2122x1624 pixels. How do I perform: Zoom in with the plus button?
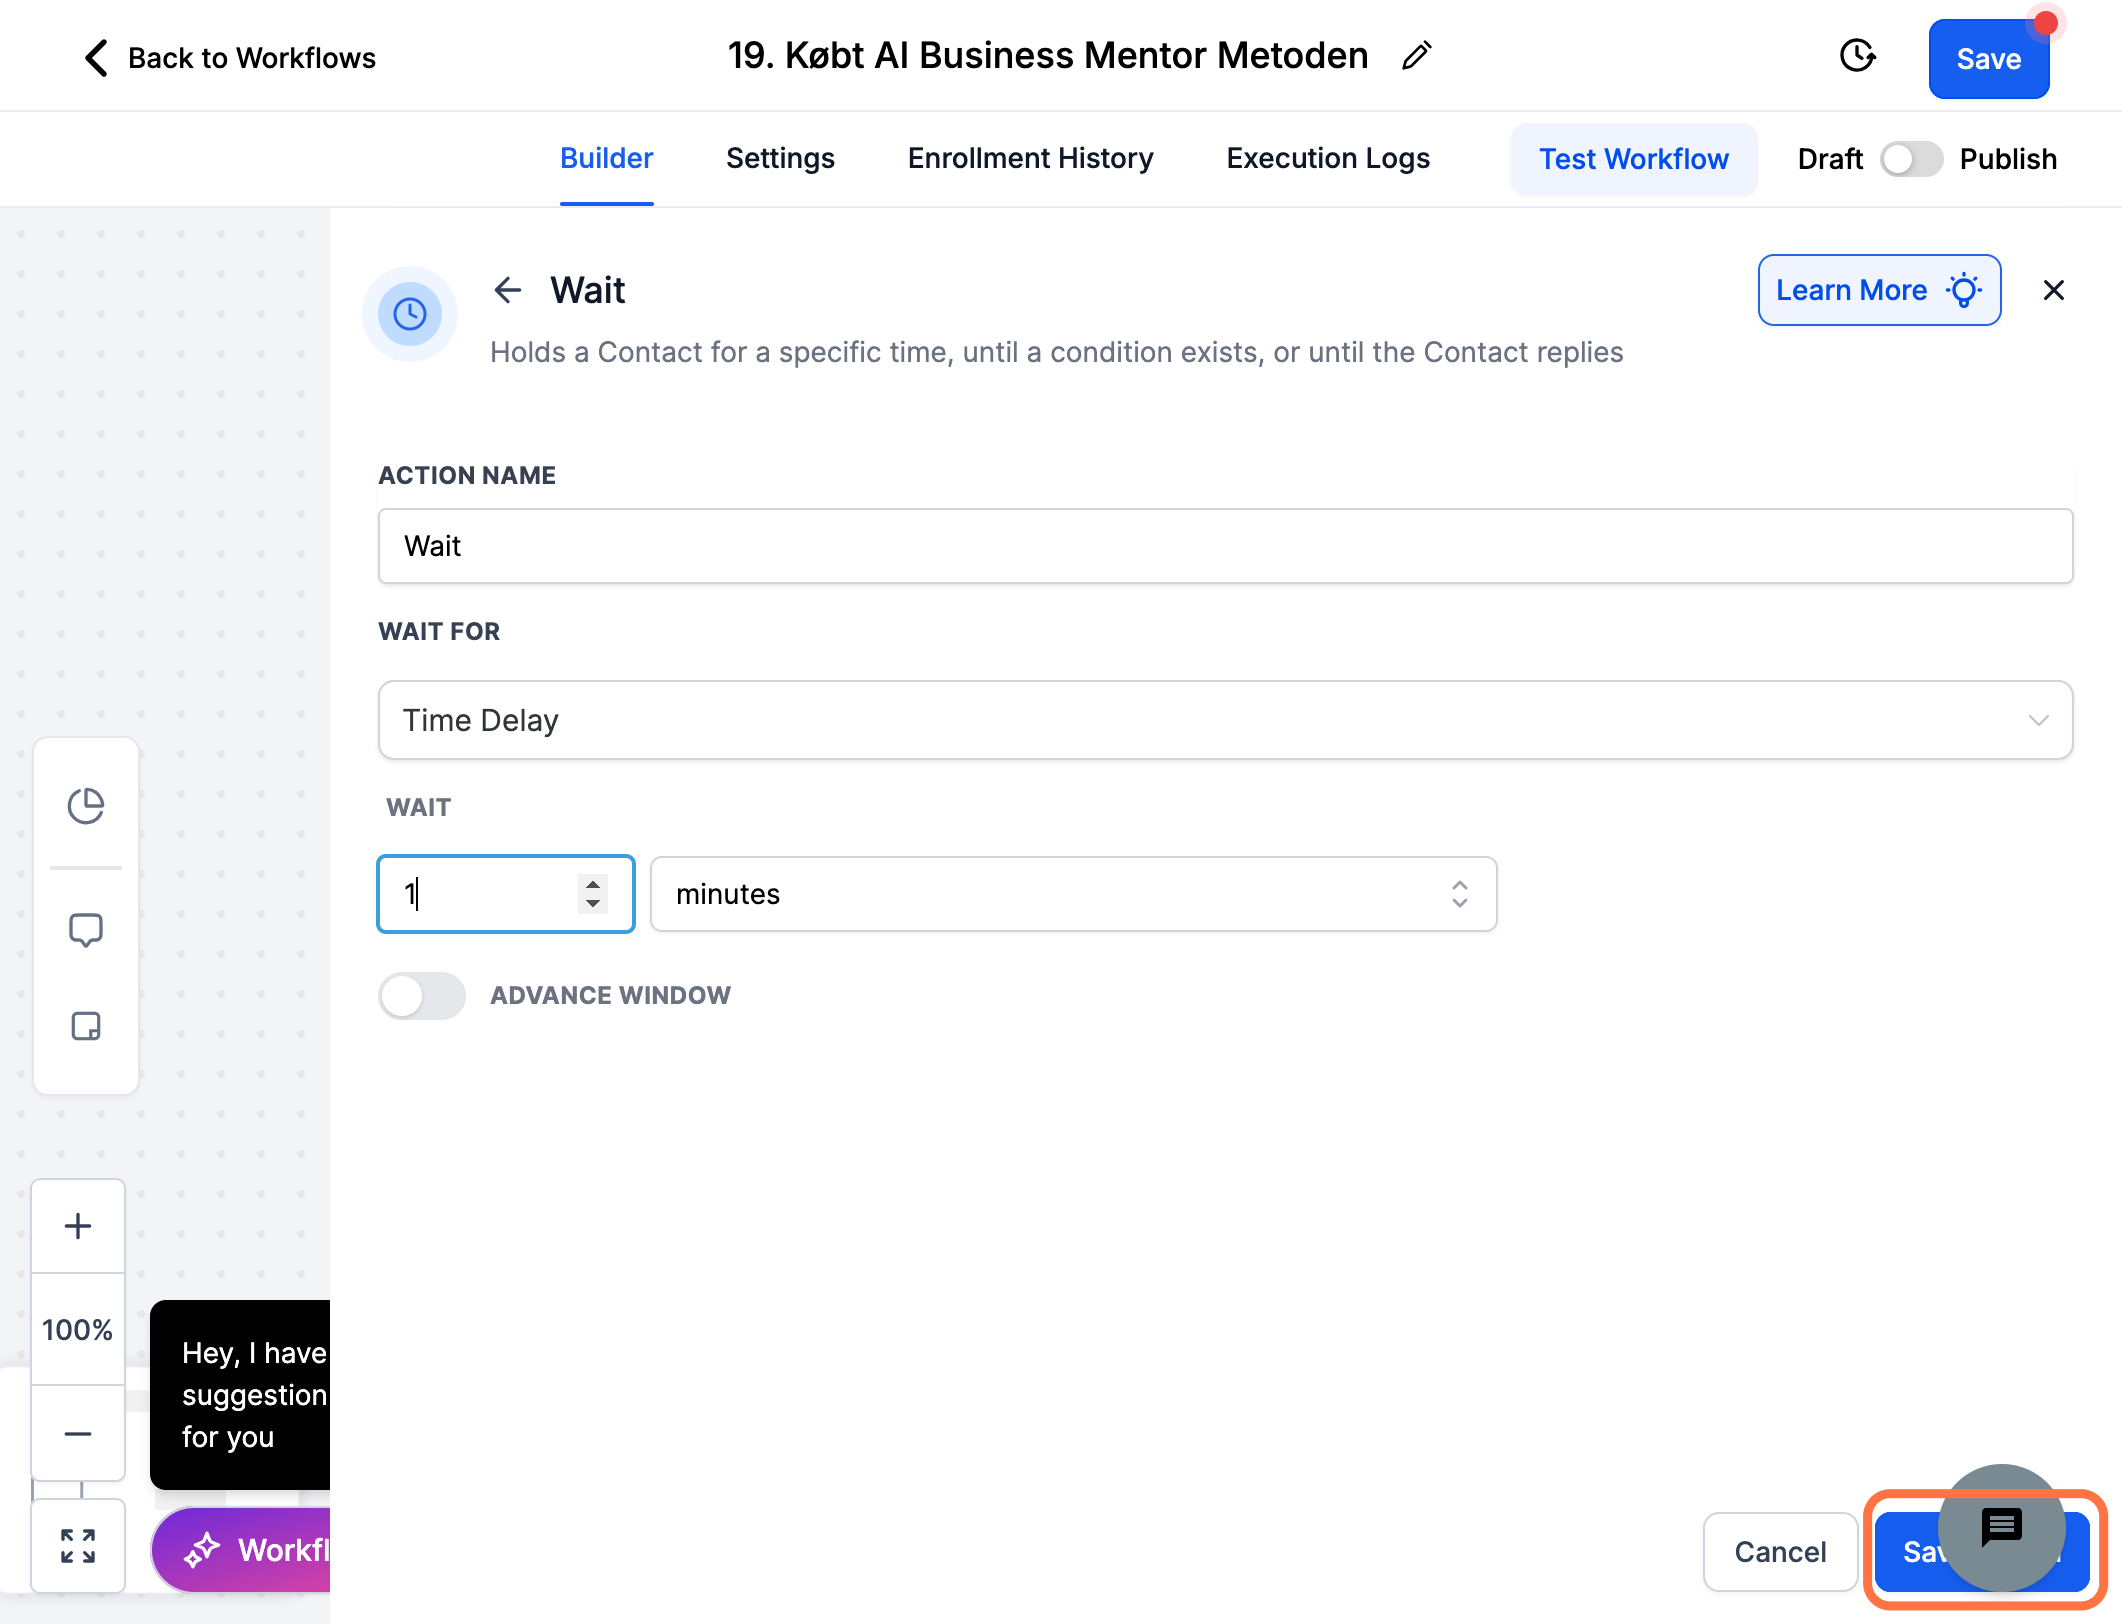[78, 1226]
